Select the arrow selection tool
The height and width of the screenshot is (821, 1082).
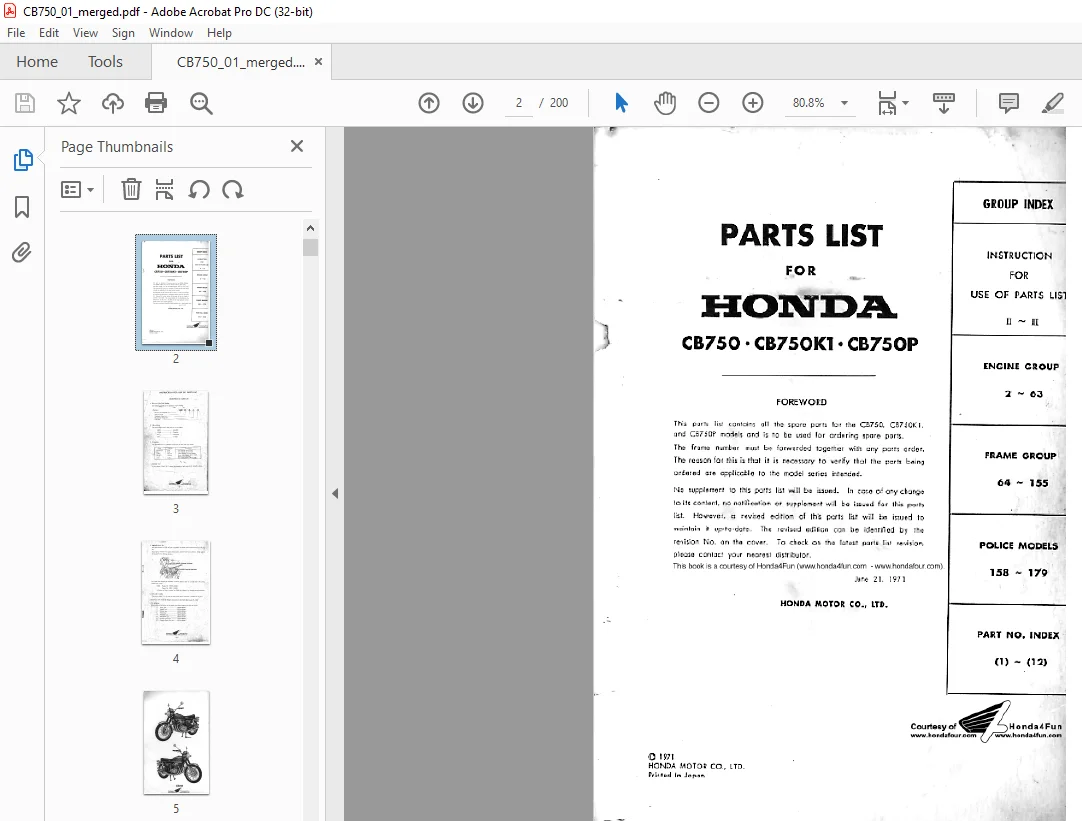coord(621,103)
